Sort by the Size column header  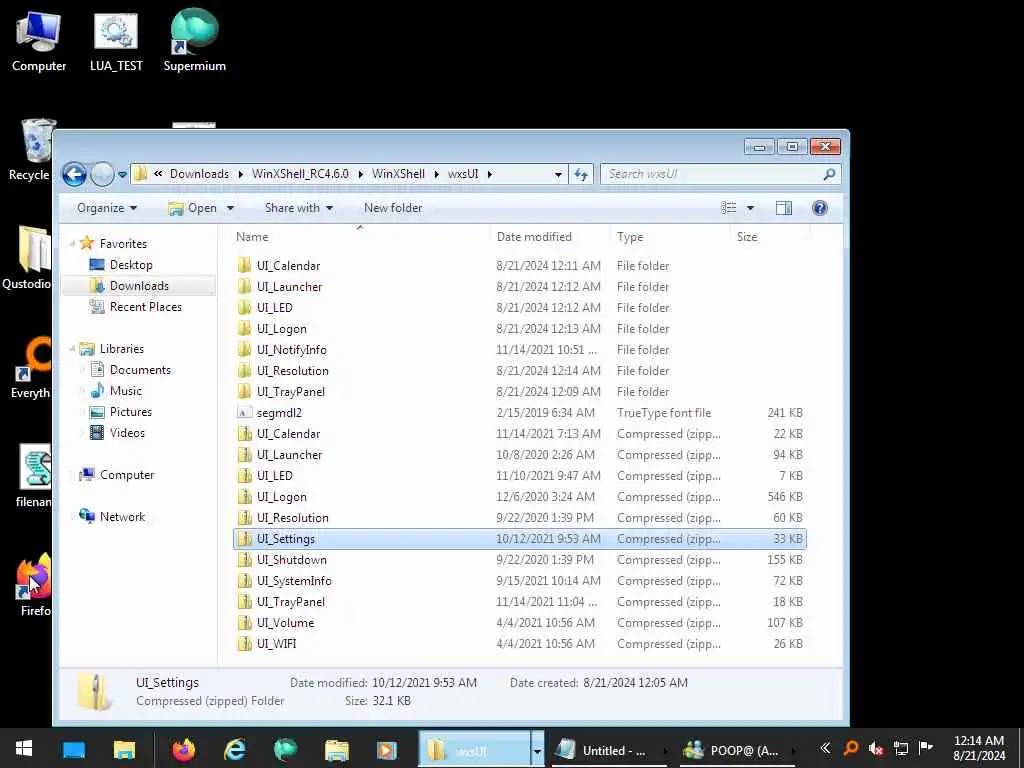point(769,236)
